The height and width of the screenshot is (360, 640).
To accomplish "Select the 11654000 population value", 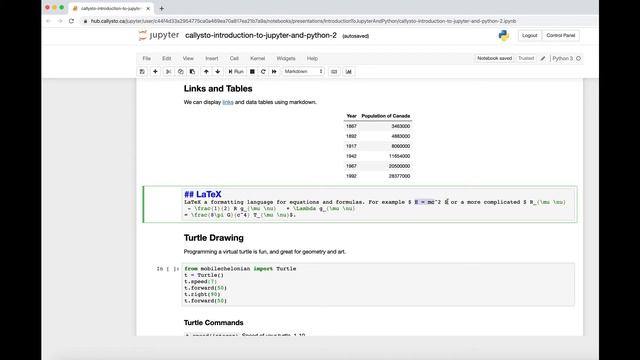I will click(400, 156).
